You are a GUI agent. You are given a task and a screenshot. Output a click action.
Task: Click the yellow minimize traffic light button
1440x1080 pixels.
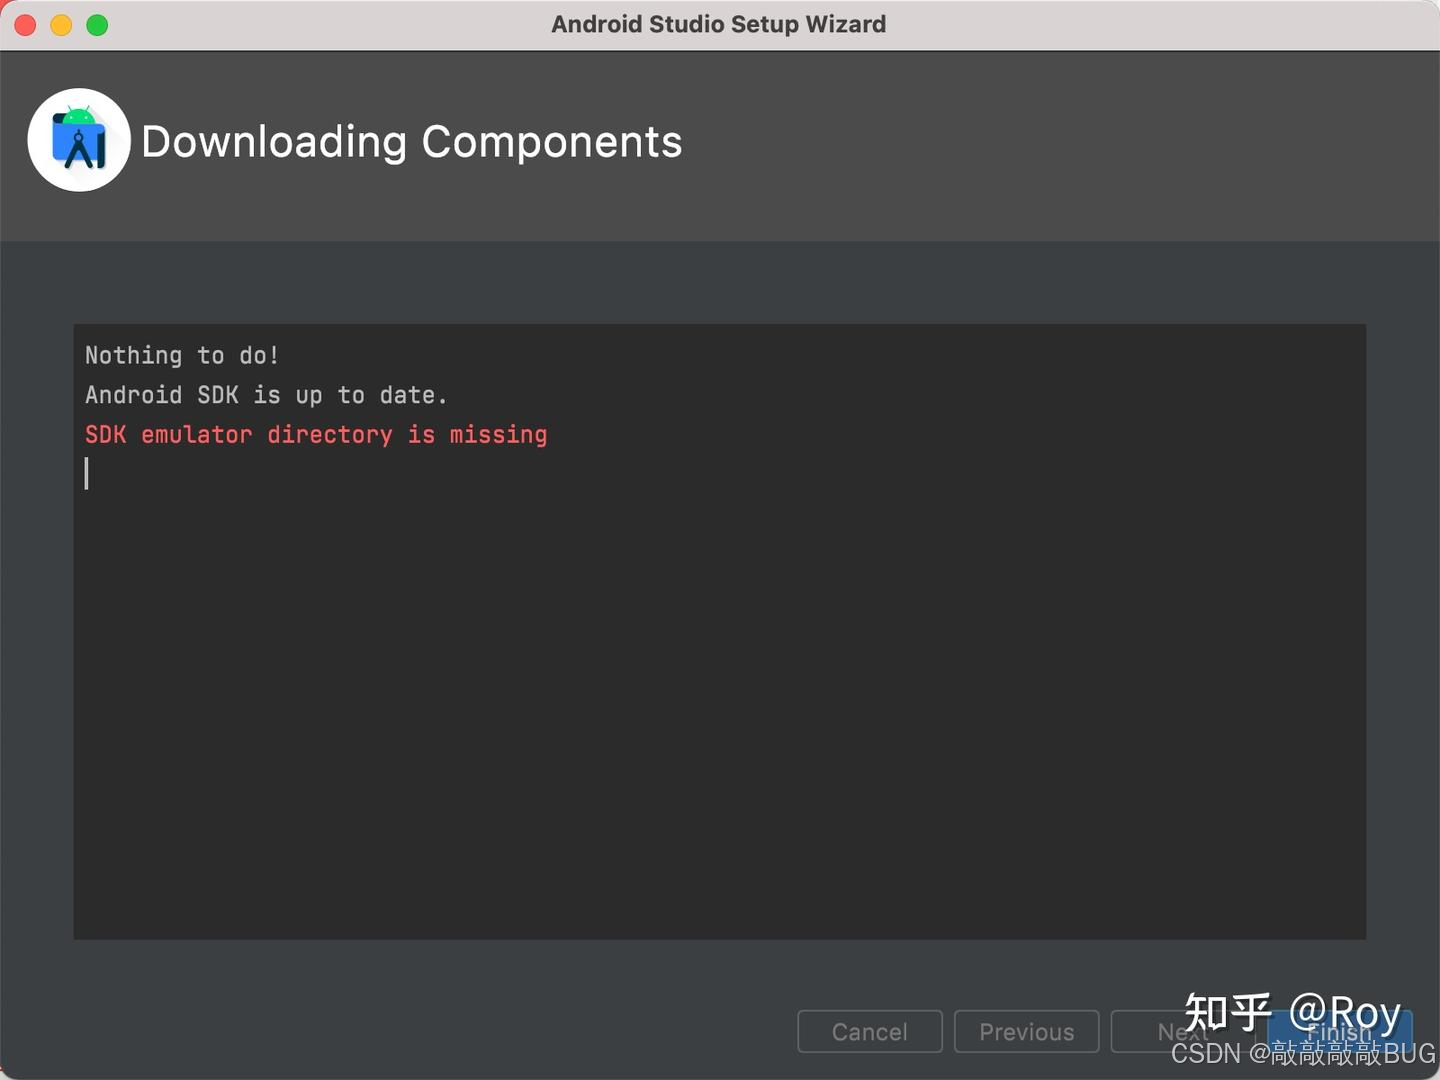coord(60,24)
